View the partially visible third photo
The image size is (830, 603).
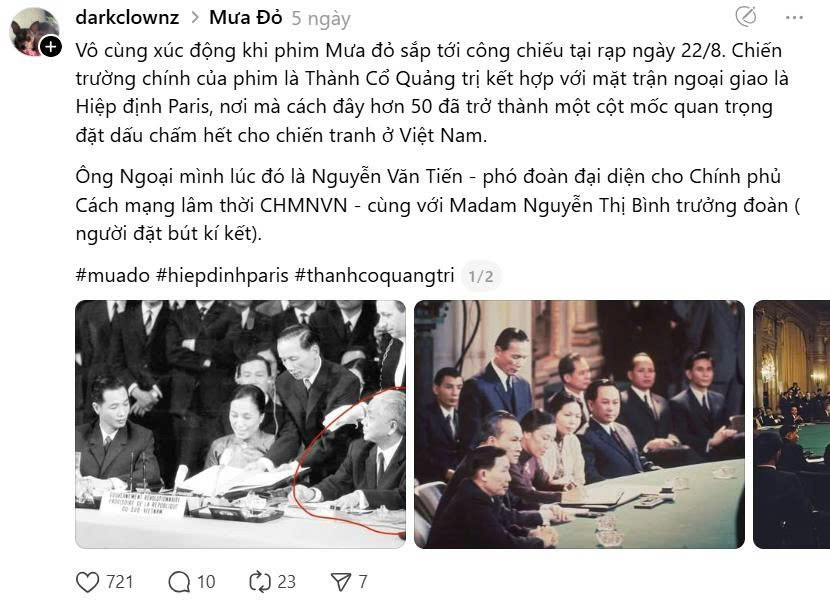(791, 424)
